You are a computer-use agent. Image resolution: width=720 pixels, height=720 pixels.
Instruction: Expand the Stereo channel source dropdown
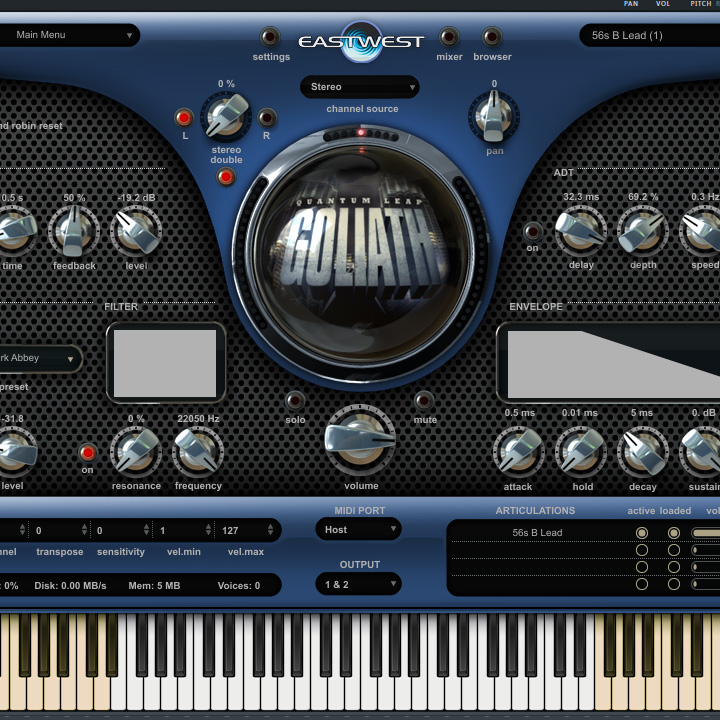(x=360, y=87)
